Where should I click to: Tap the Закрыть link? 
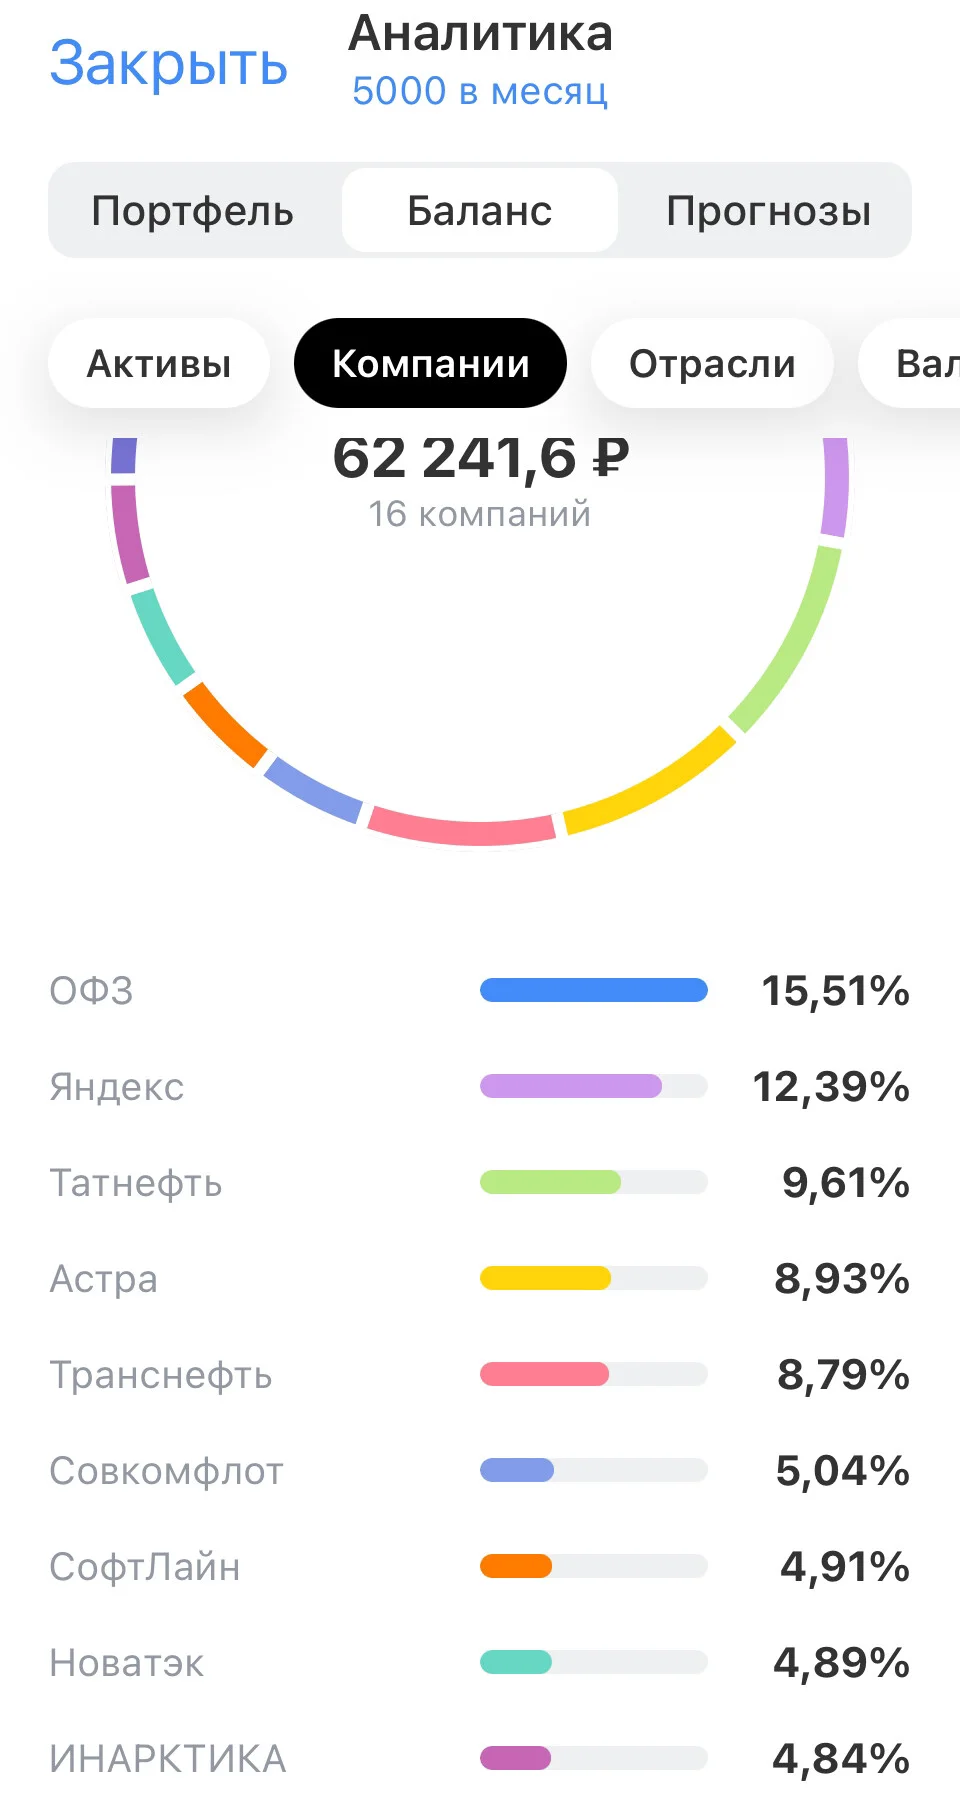169,64
